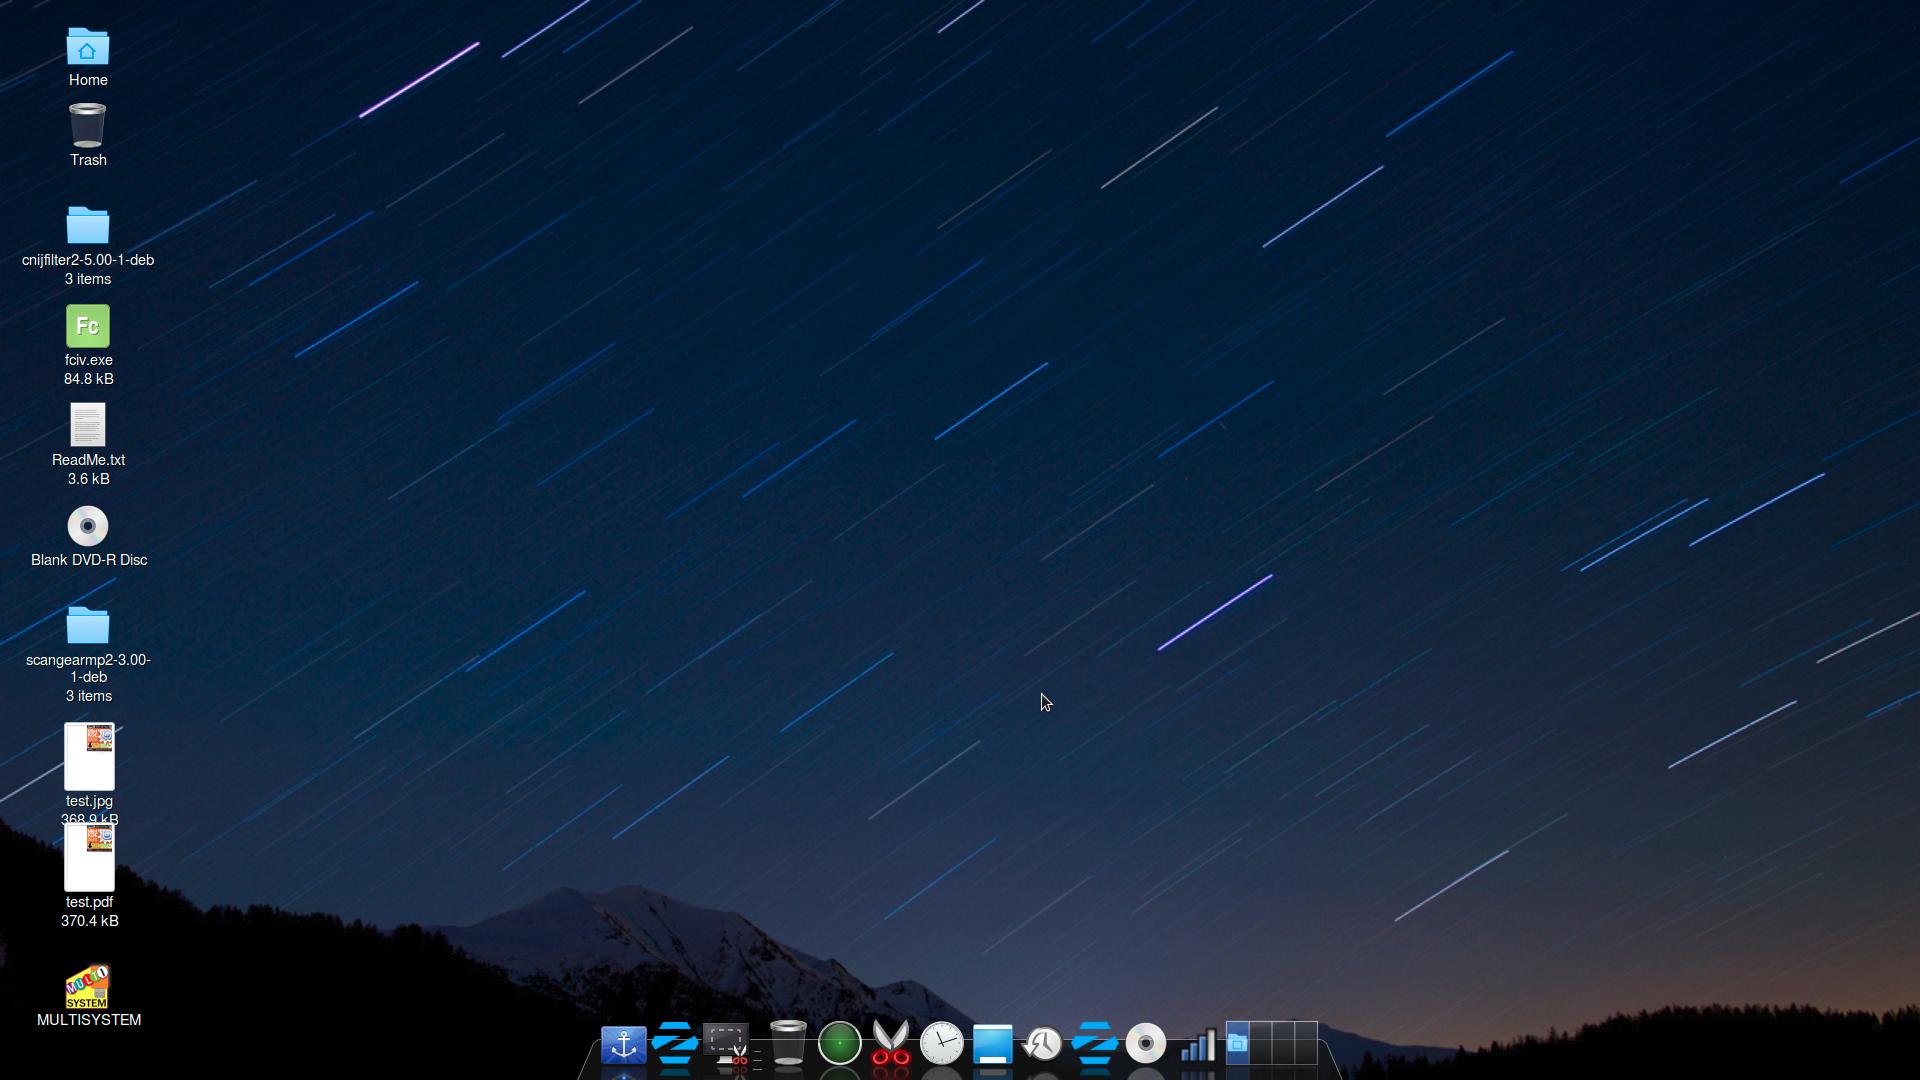Click the analog clock in dock

click(x=942, y=1044)
